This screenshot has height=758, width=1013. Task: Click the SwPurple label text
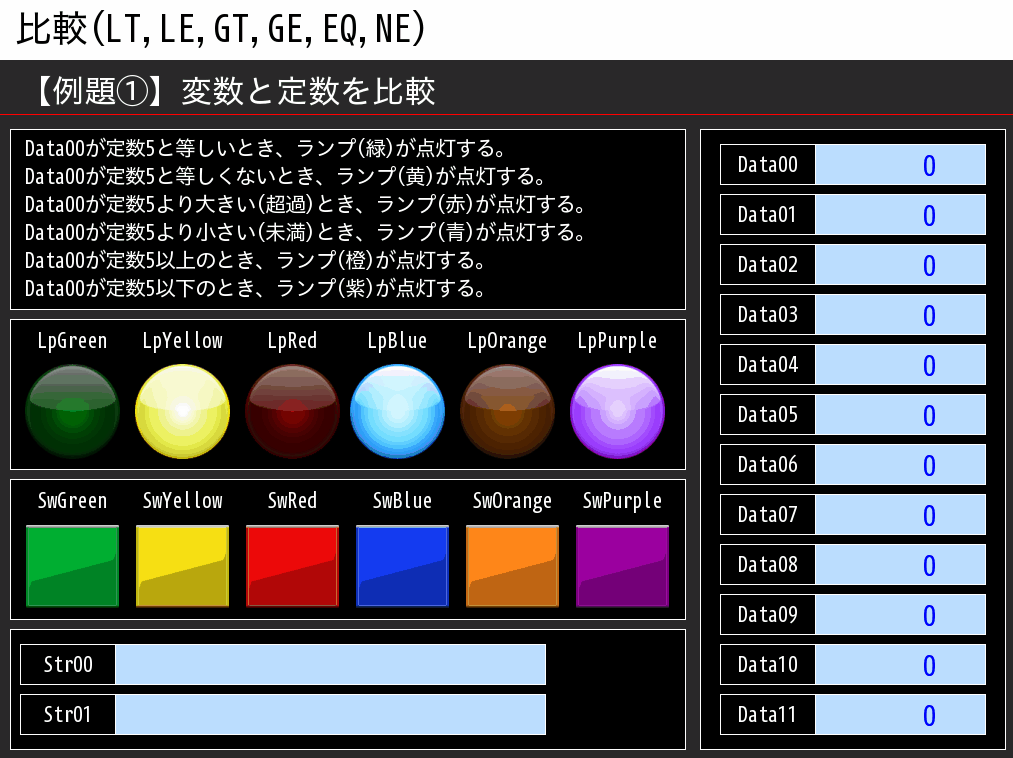coord(622,500)
